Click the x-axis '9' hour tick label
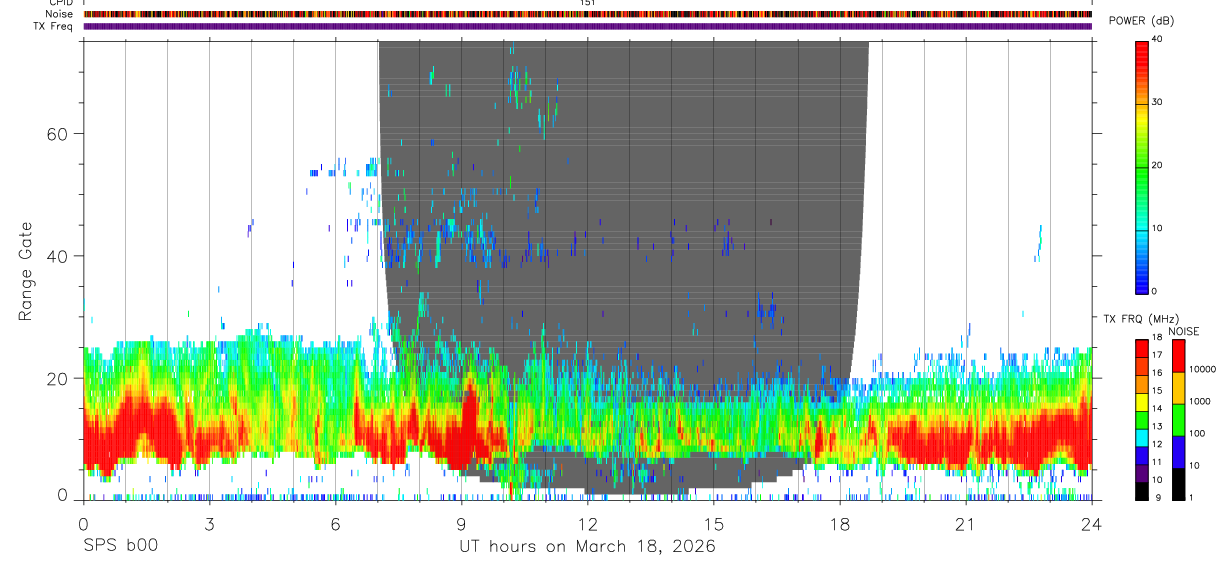Screen dimensions: 1228x567 [x=461, y=524]
